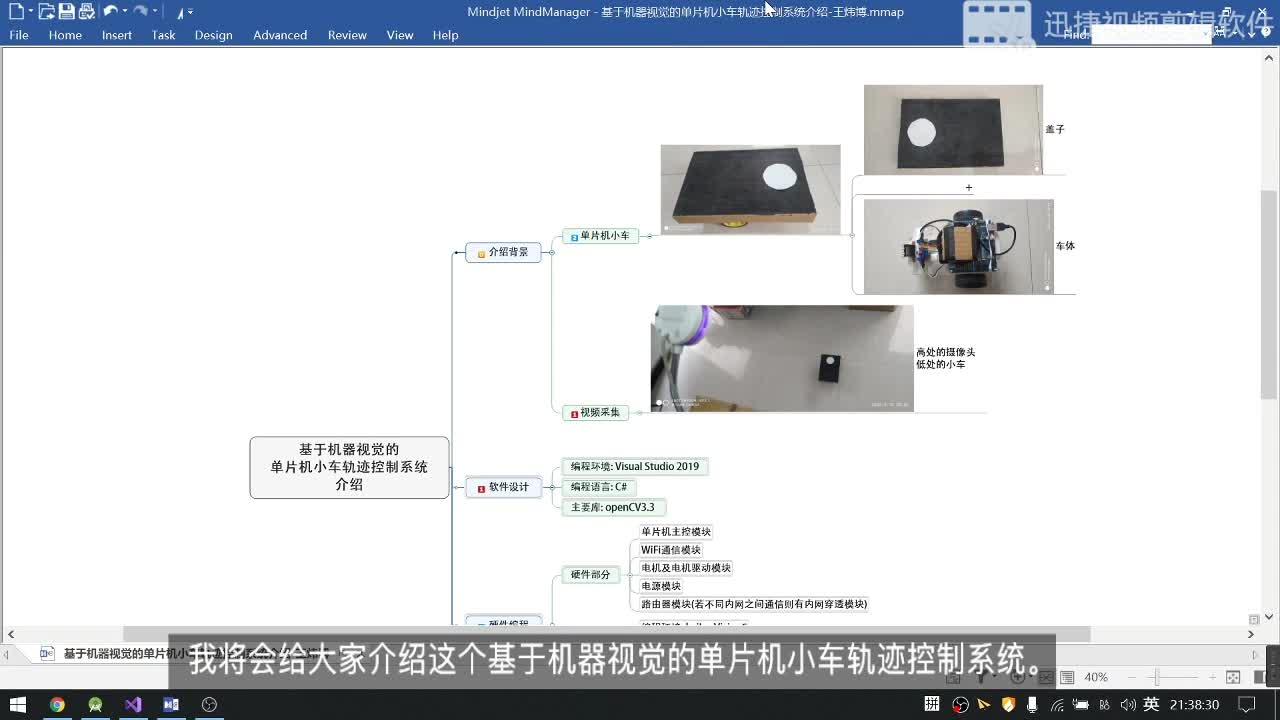Select the 单片机主控模块 topic
The height and width of the screenshot is (720, 1280).
click(676, 532)
